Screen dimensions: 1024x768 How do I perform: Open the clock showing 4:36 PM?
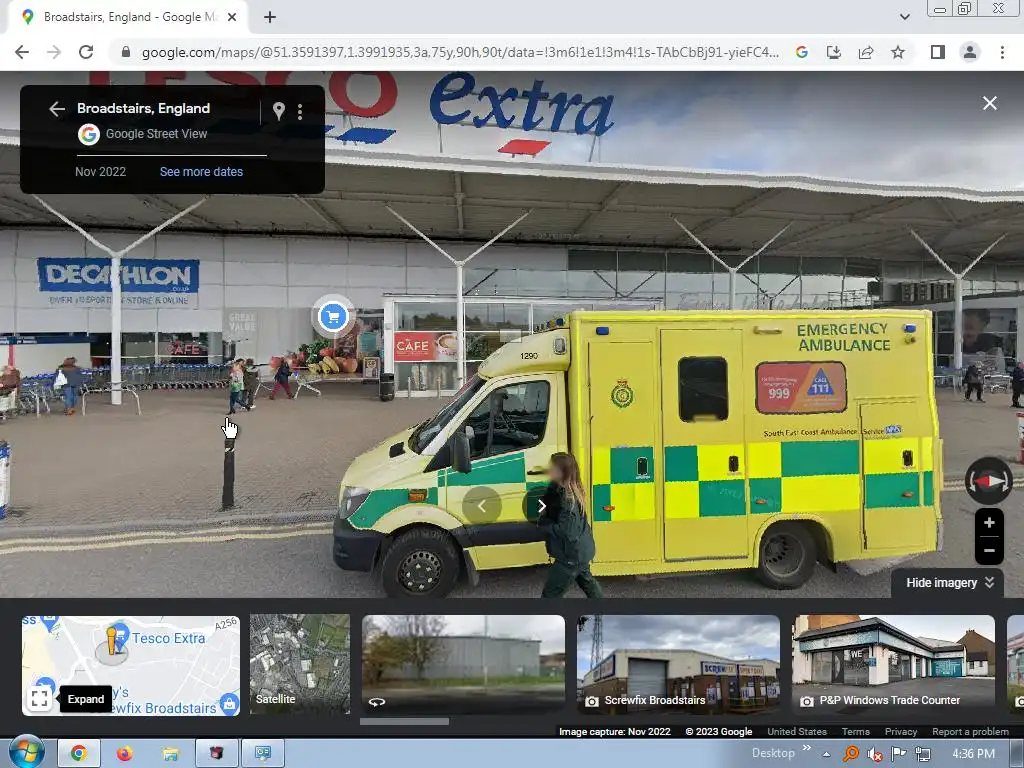(973, 754)
